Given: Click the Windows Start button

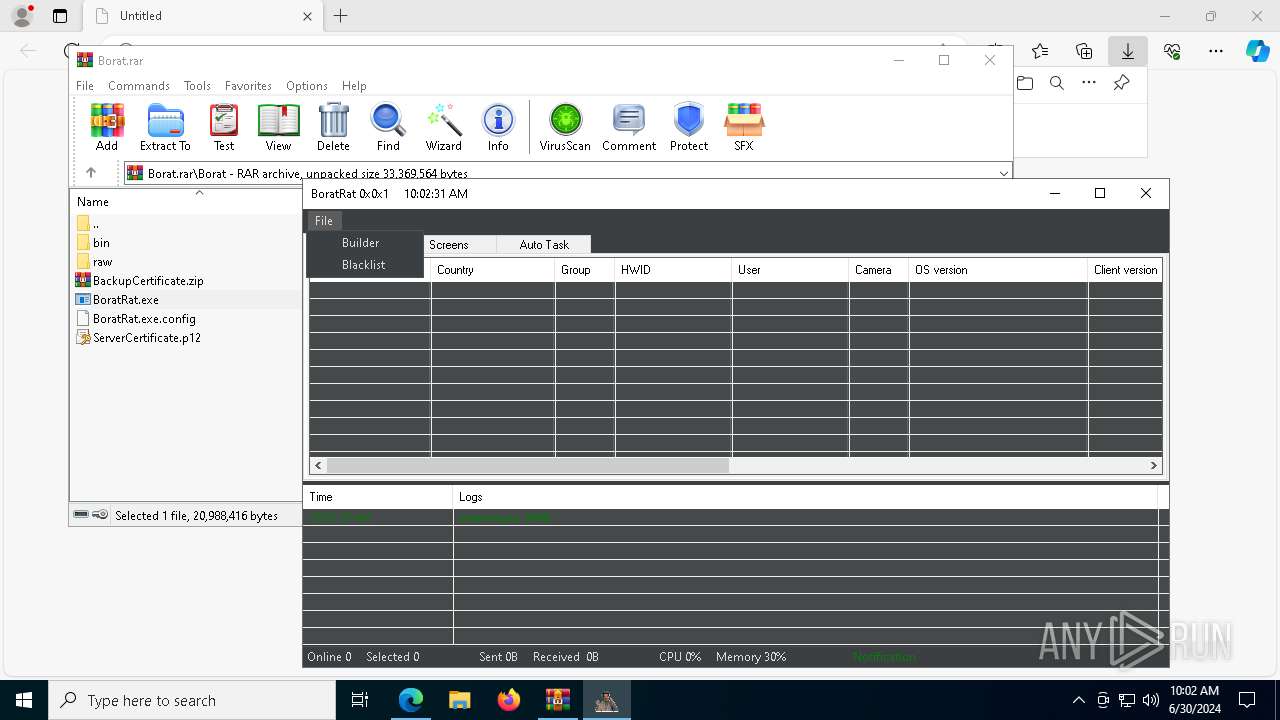Looking at the screenshot, I should pos(24,700).
